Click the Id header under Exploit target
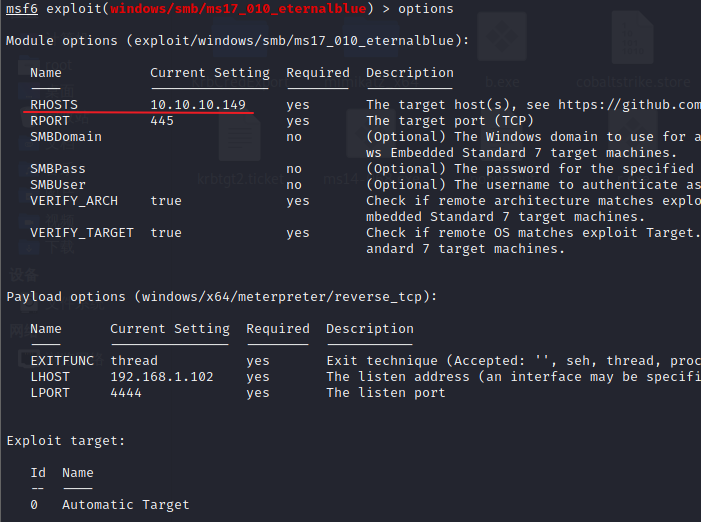Screen dimensions: 701x522 click(38, 473)
